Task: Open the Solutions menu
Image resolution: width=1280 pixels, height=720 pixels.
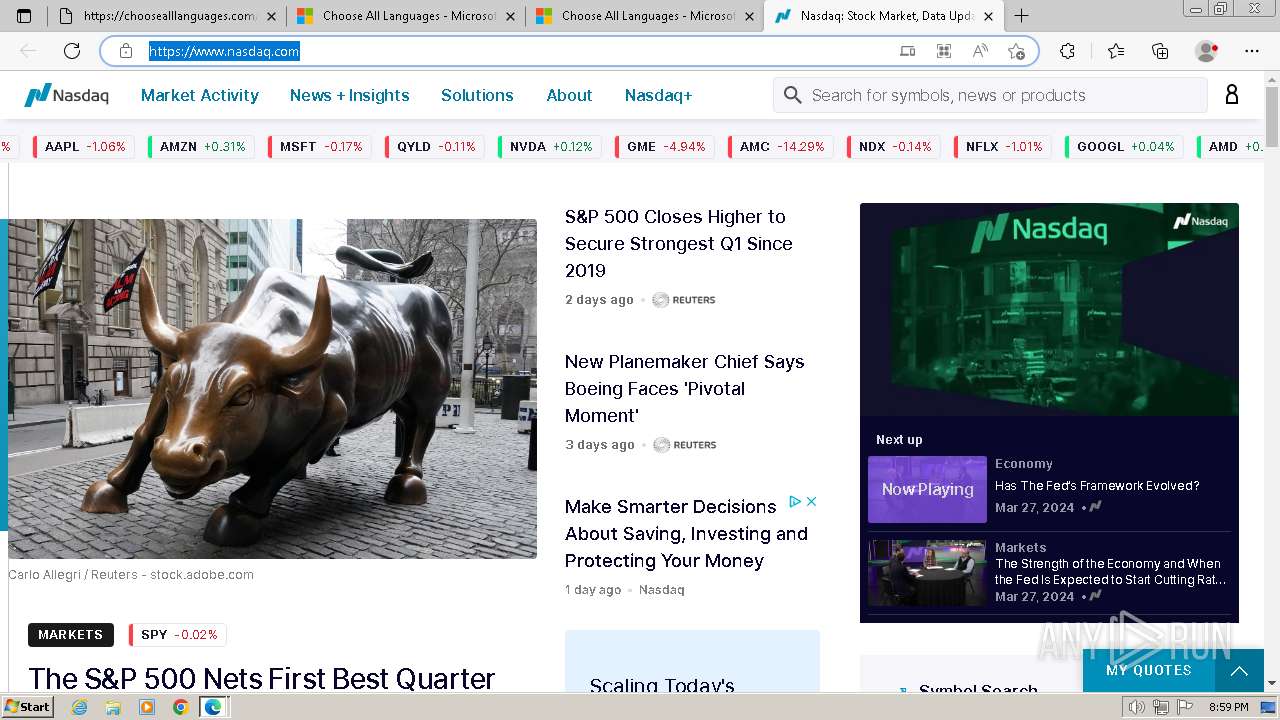Action: [x=477, y=95]
